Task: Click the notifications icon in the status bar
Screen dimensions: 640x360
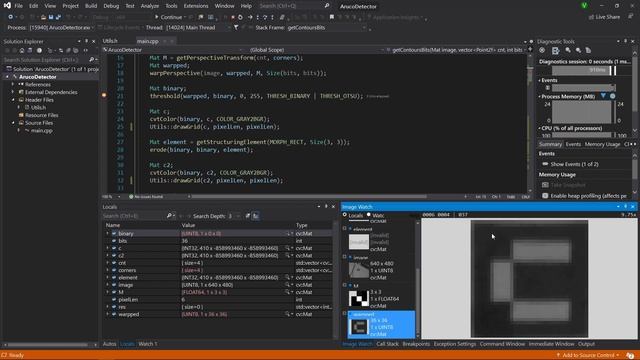Action: click(630, 356)
